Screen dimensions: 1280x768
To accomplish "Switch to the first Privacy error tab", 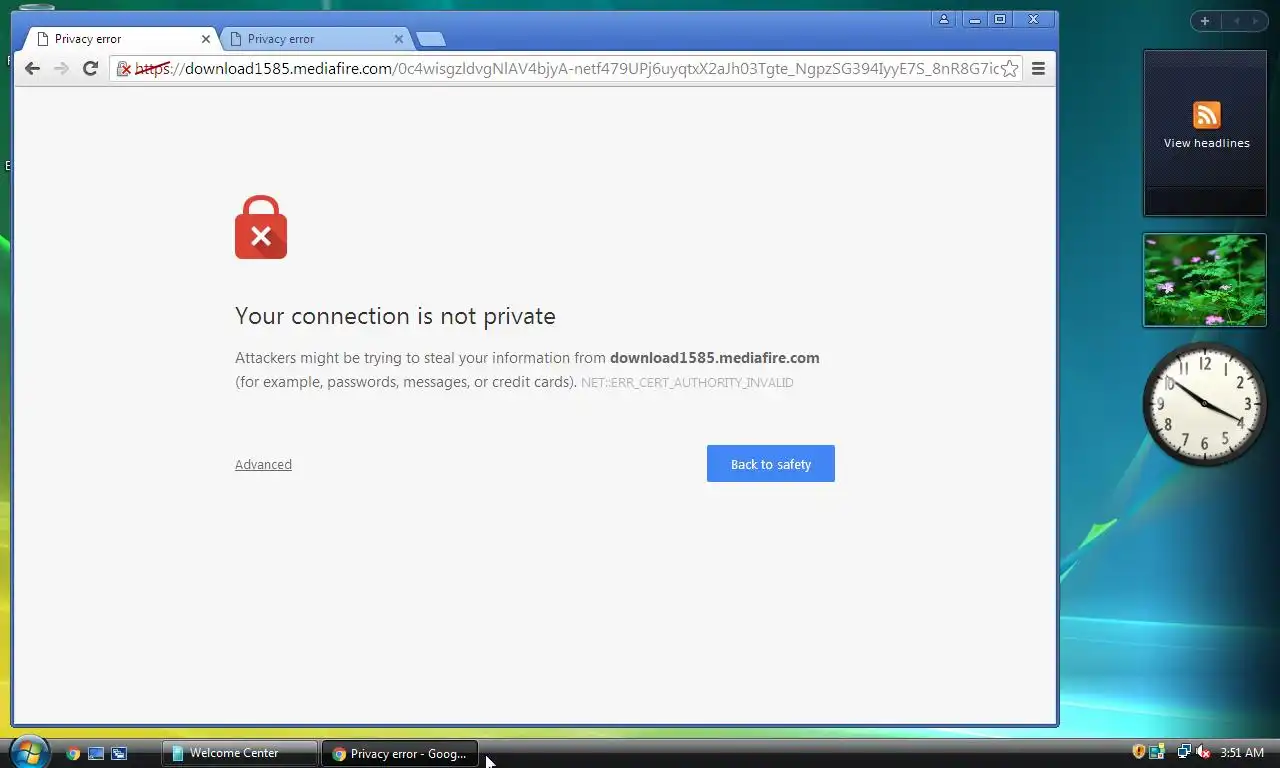I will click(x=118, y=39).
